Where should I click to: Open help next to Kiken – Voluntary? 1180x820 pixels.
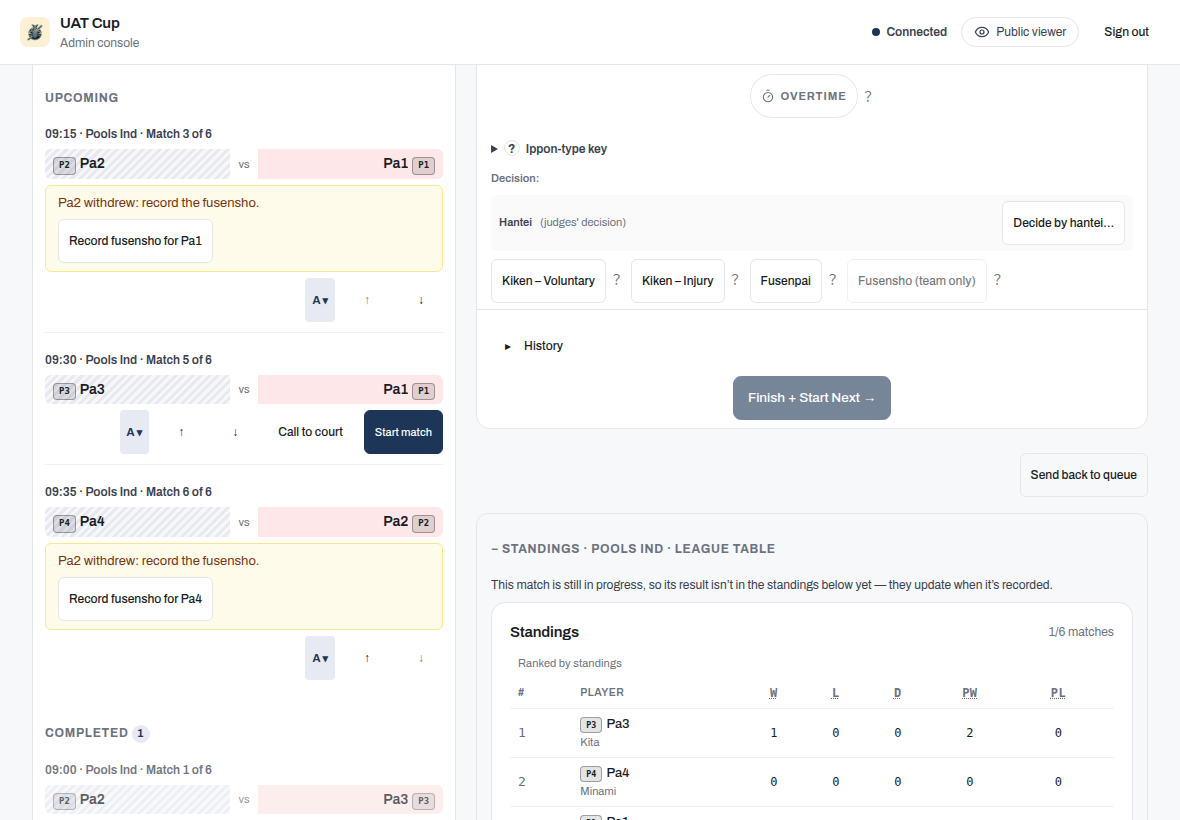[x=617, y=280]
